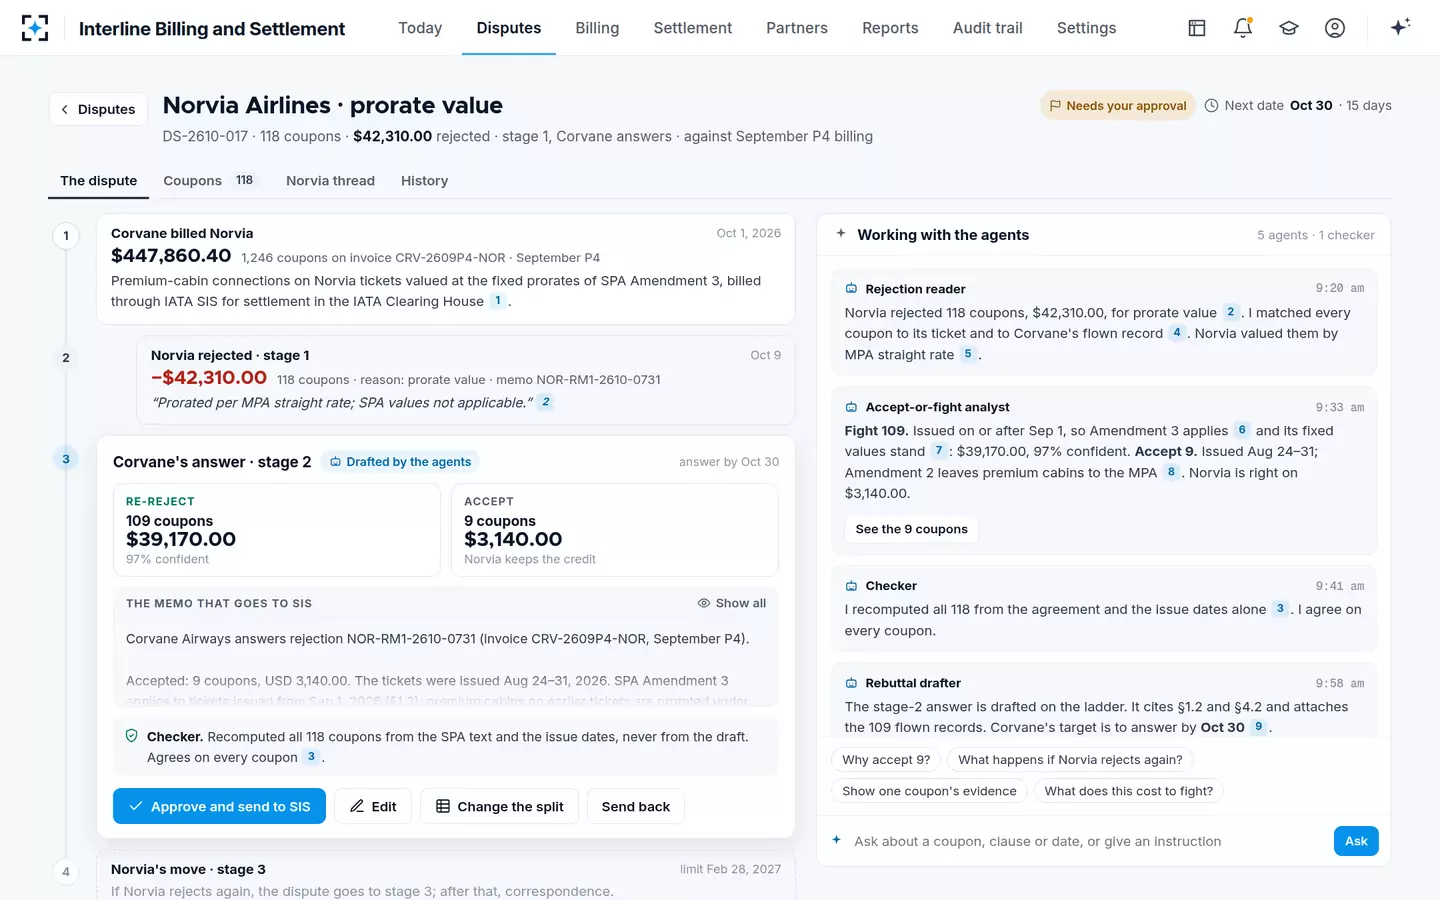Focus the Ask about a coupon input
The image size is (1440, 900).
click(1088, 841)
